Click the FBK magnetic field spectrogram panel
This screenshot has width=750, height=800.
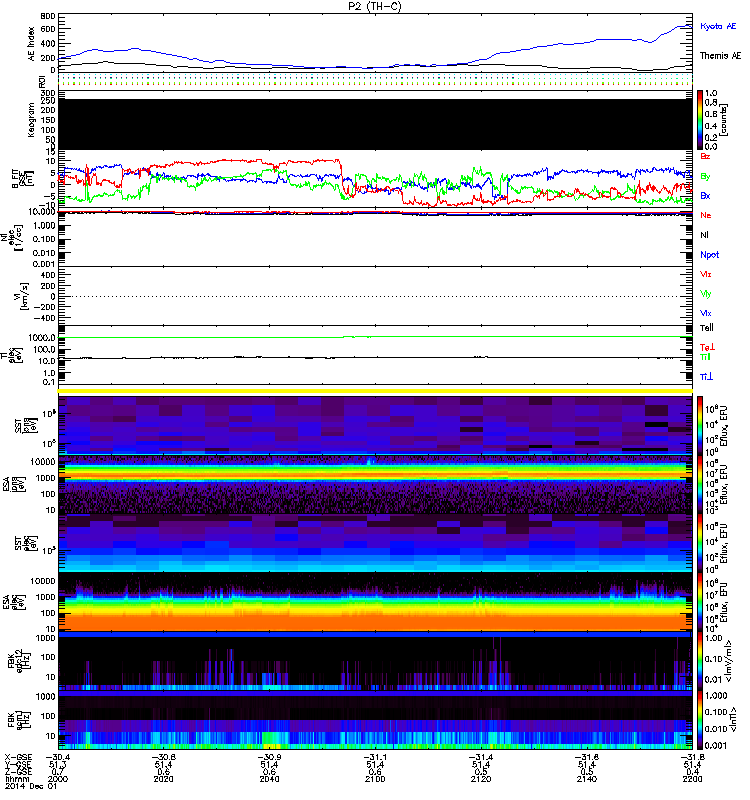375,721
